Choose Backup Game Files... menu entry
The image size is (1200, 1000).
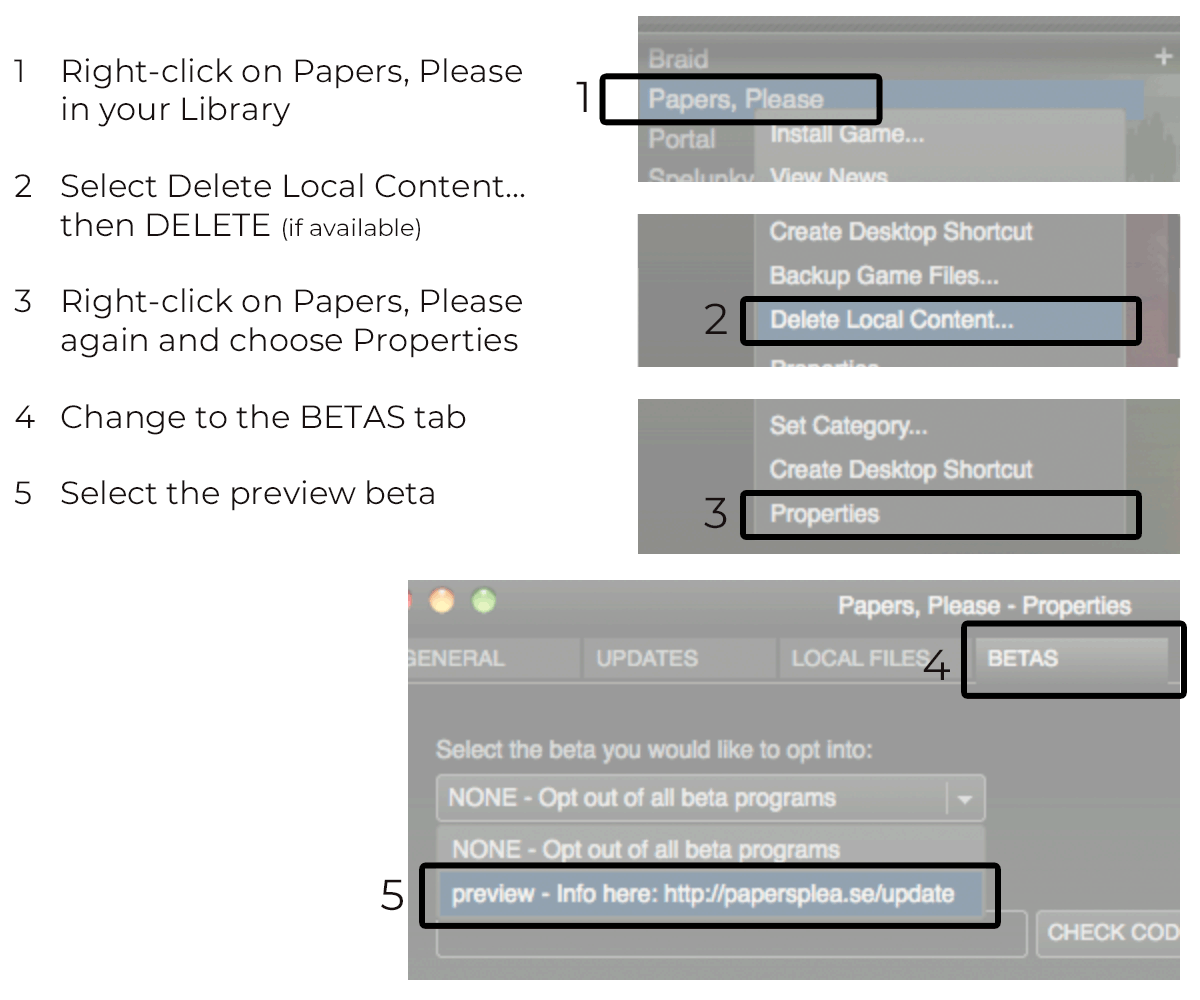click(x=883, y=275)
